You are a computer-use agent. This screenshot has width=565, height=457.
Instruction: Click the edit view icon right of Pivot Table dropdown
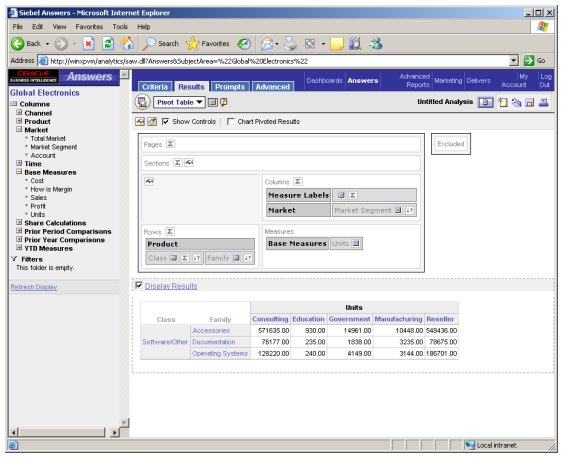pyautogui.click(x=213, y=102)
